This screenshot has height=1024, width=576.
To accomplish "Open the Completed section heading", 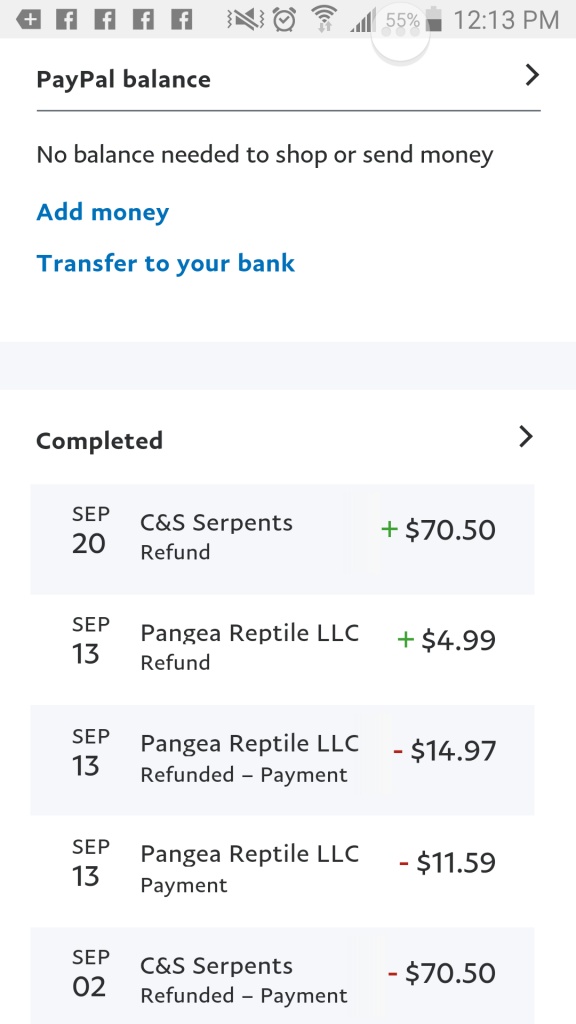I will [99, 441].
